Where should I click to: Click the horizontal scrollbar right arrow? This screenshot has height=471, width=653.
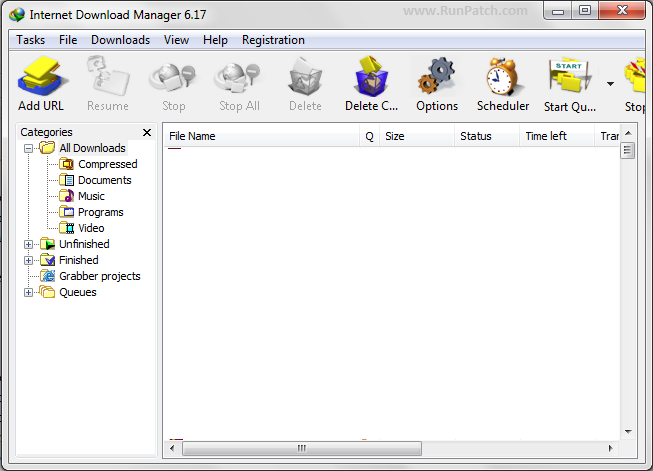tap(611, 449)
